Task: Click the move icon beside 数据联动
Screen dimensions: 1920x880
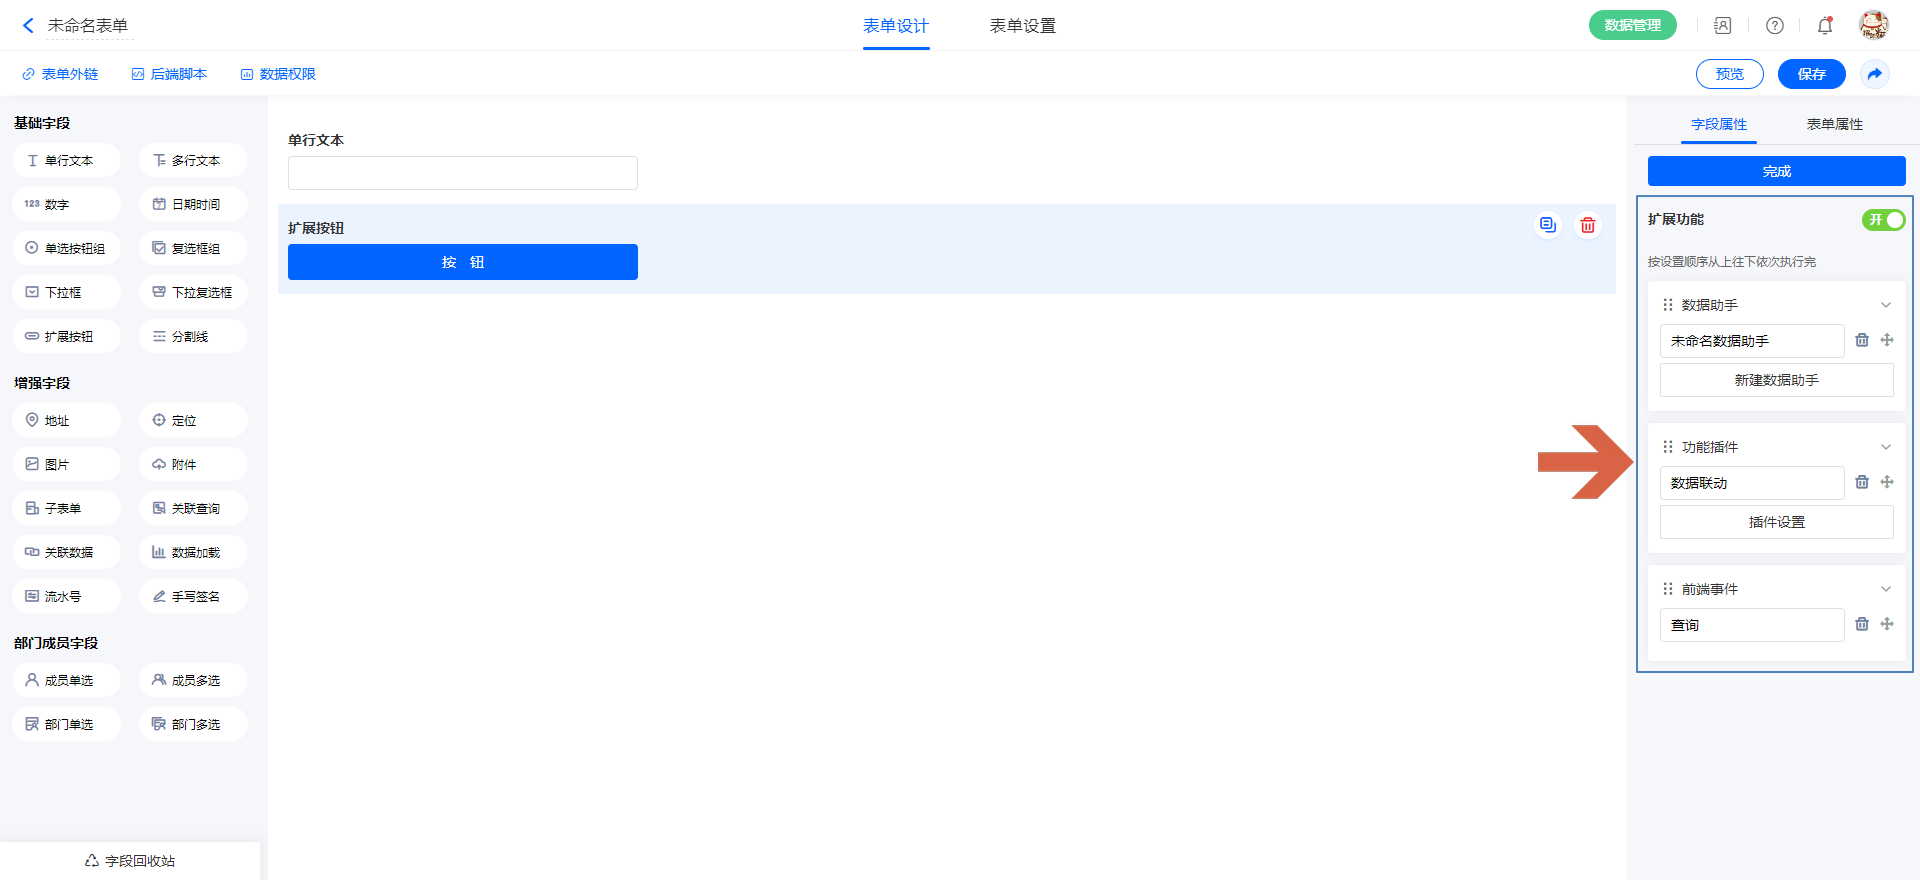Action: 1887,482
